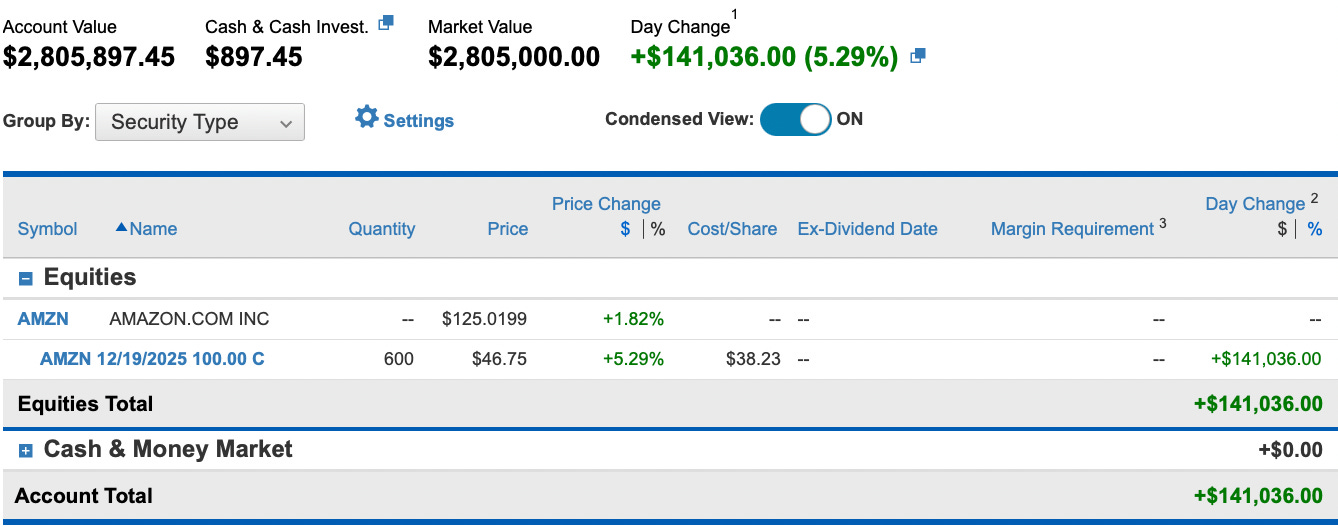Click the Account Value $2,805,897.45 figure
Viewport: 1338px width, 527px height.
pyautogui.click(x=89, y=57)
